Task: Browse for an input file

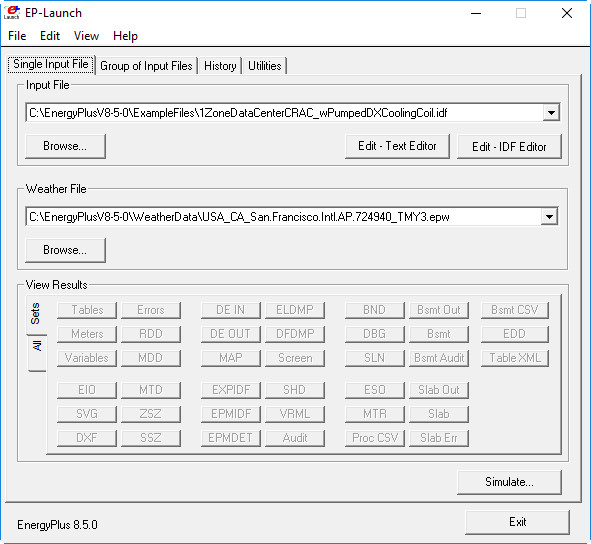Action: point(65,146)
